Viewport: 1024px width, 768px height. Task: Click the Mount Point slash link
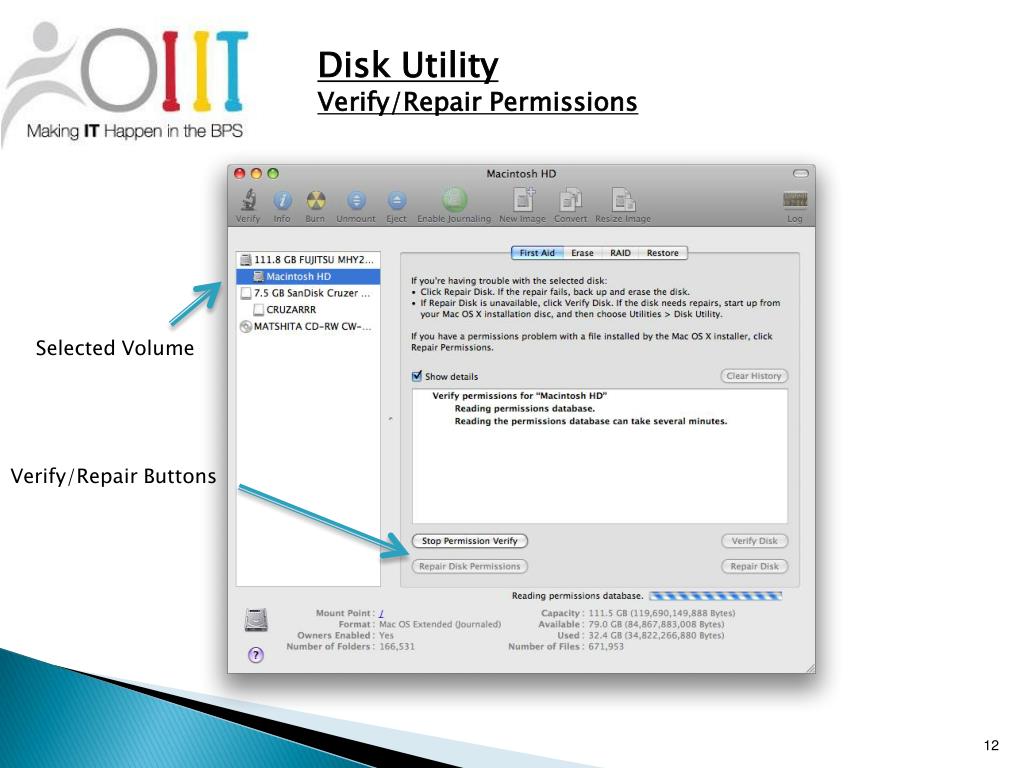[381, 613]
